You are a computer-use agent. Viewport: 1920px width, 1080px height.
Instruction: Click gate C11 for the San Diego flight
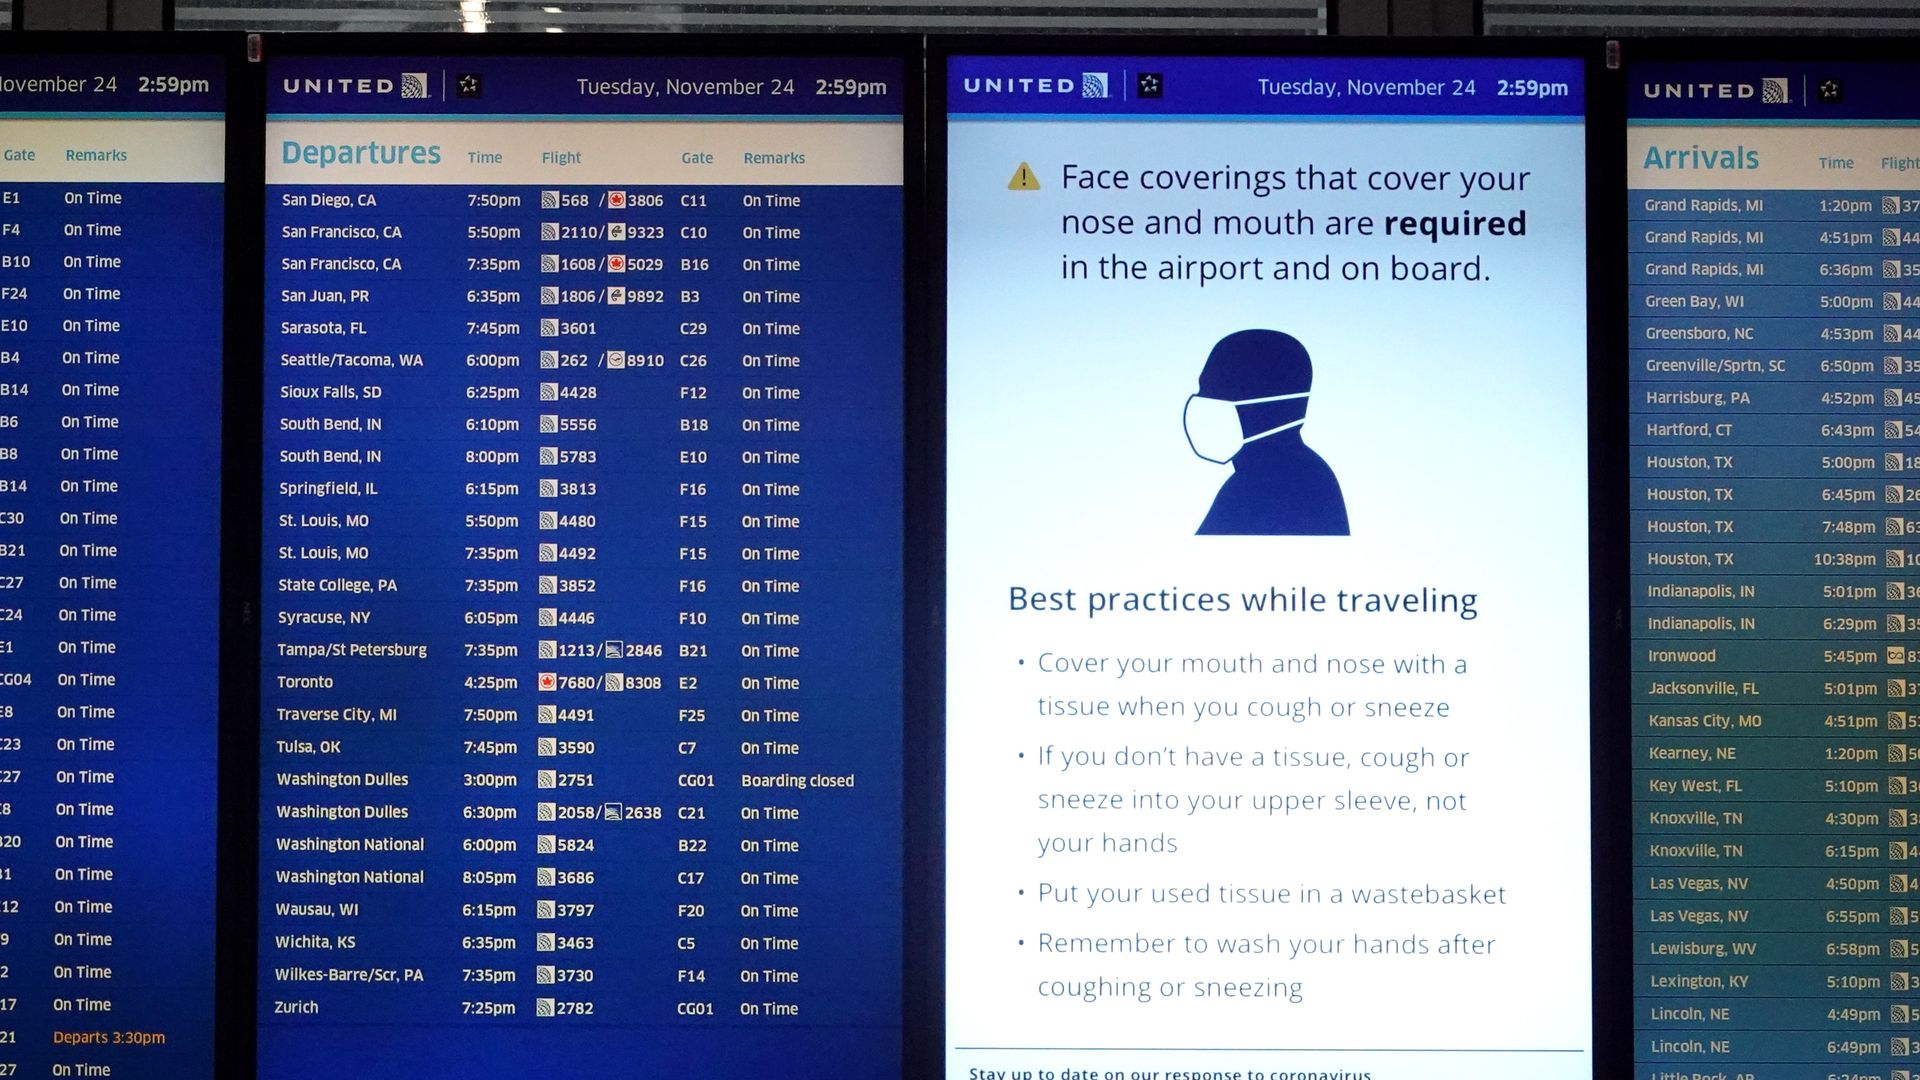click(694, 200)
